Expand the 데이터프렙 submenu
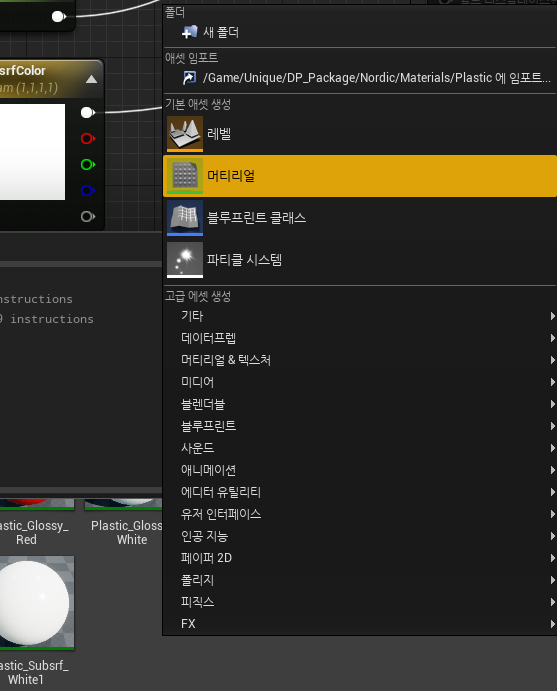This screenshot has height=691, width=557. coord(360,338)
